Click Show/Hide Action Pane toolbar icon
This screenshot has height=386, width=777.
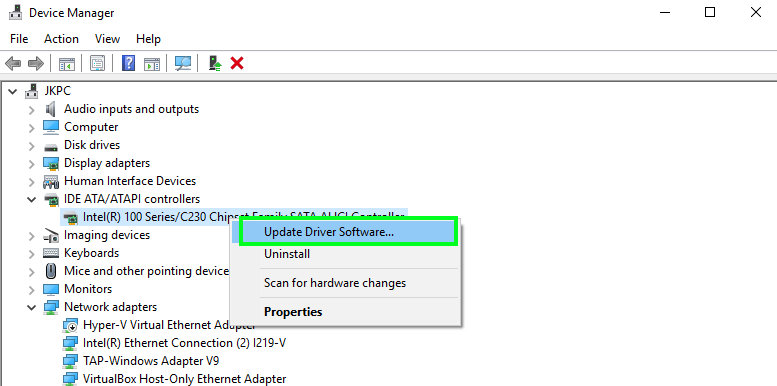152,63
